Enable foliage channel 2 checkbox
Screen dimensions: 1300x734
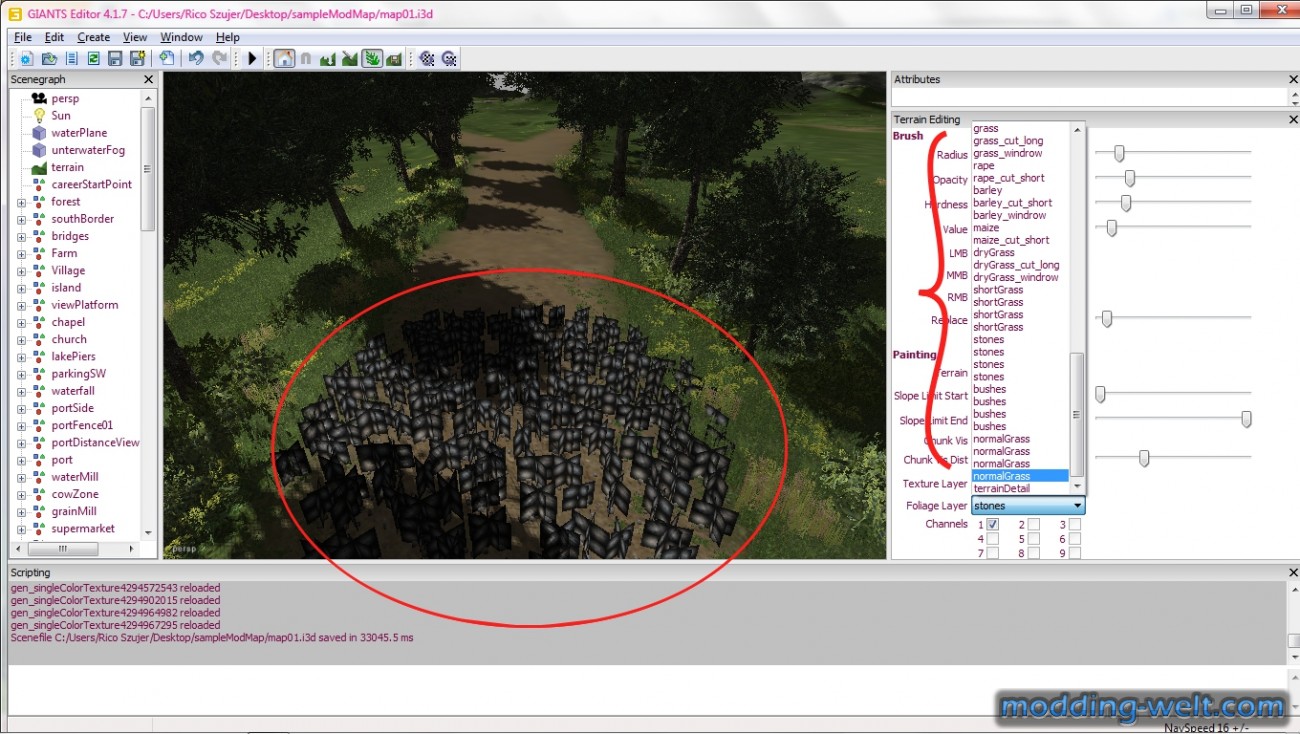point(1034,524)
